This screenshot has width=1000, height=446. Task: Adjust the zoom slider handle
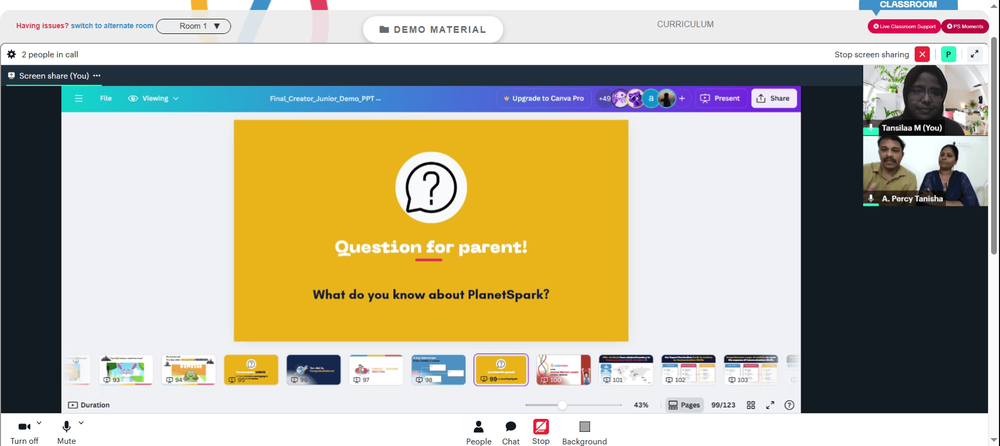coord(562,405)
